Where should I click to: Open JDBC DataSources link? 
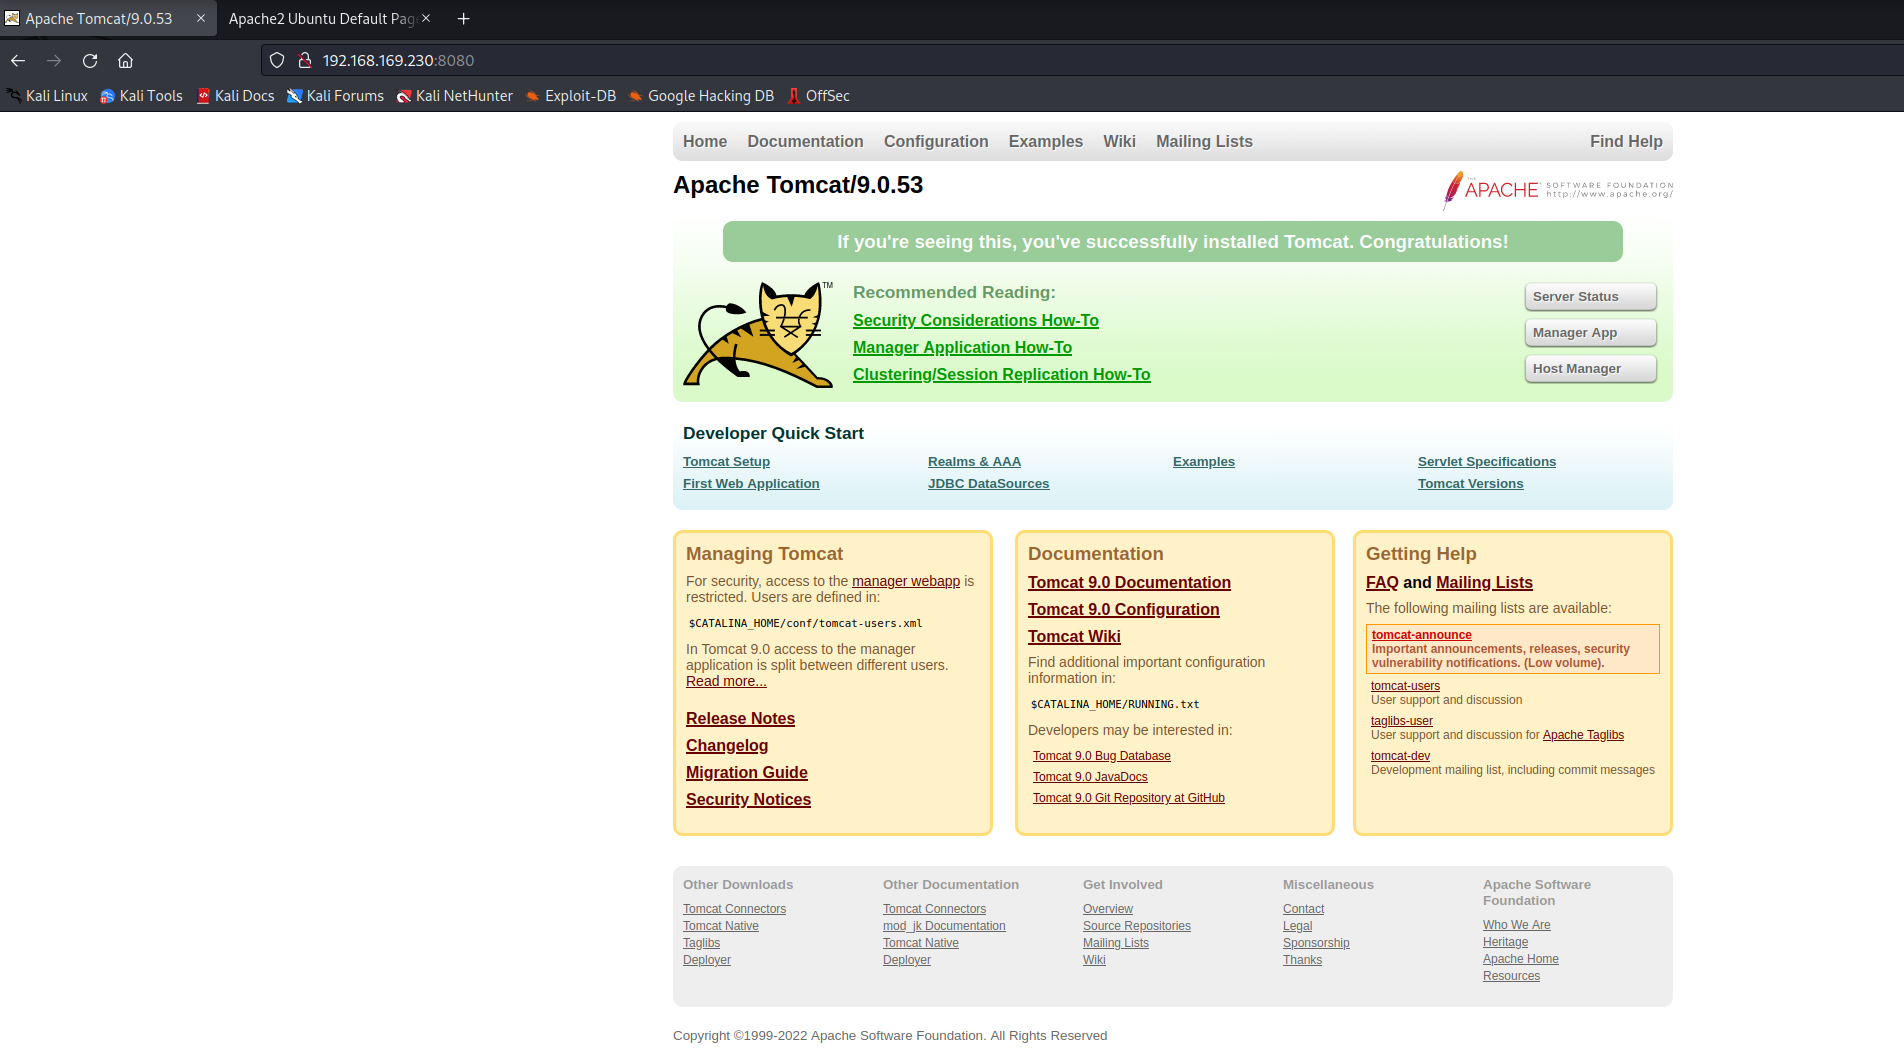988,484
